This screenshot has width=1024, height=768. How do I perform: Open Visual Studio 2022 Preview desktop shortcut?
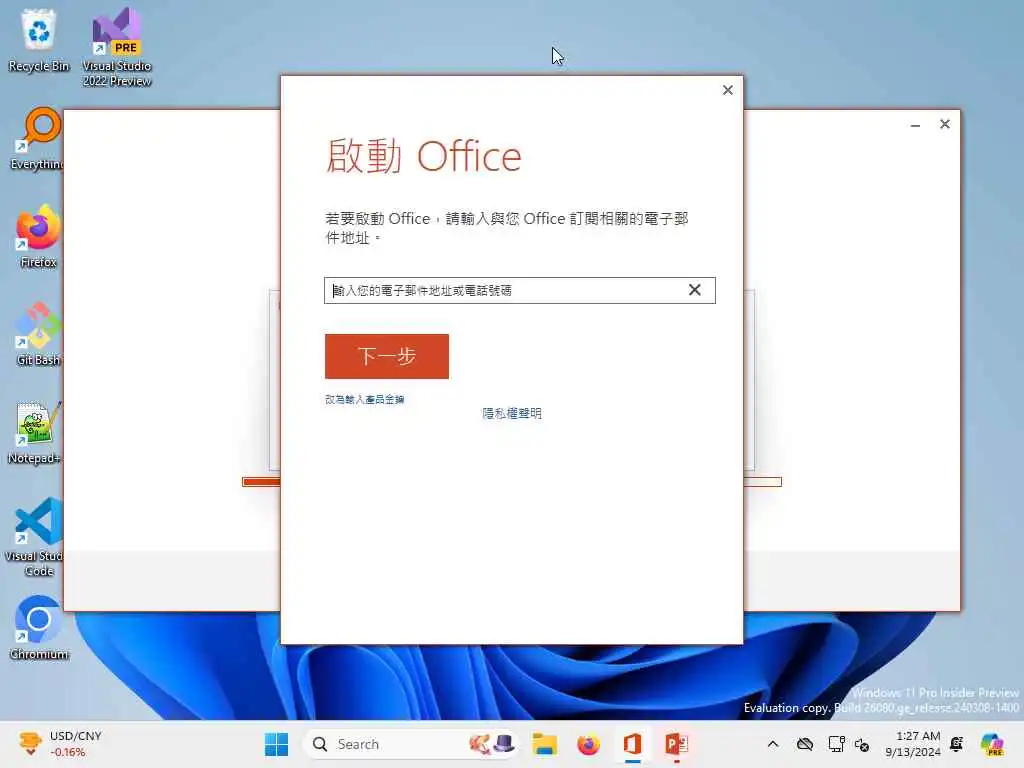(x=117, y=47)
